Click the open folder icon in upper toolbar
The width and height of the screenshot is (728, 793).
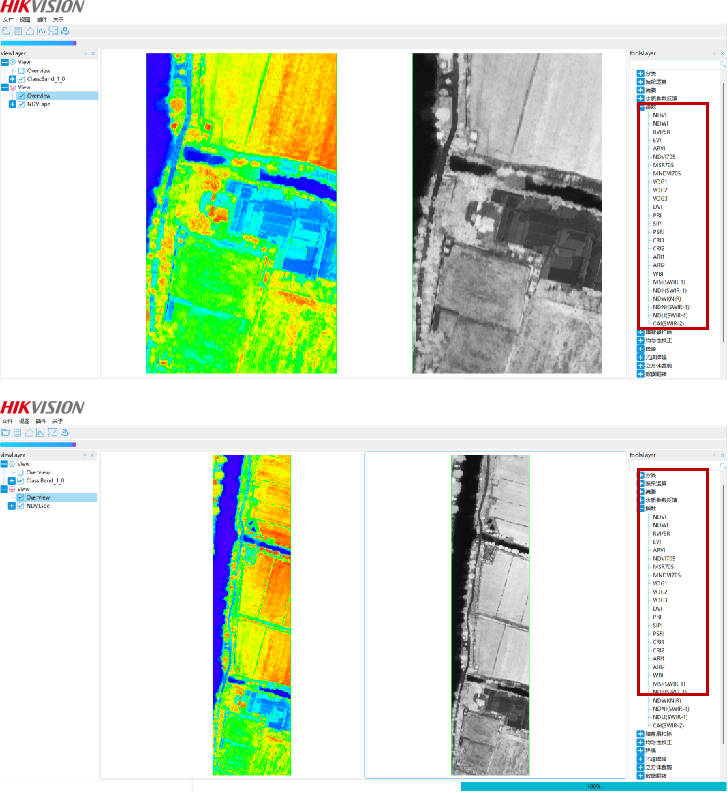point(6,31)
